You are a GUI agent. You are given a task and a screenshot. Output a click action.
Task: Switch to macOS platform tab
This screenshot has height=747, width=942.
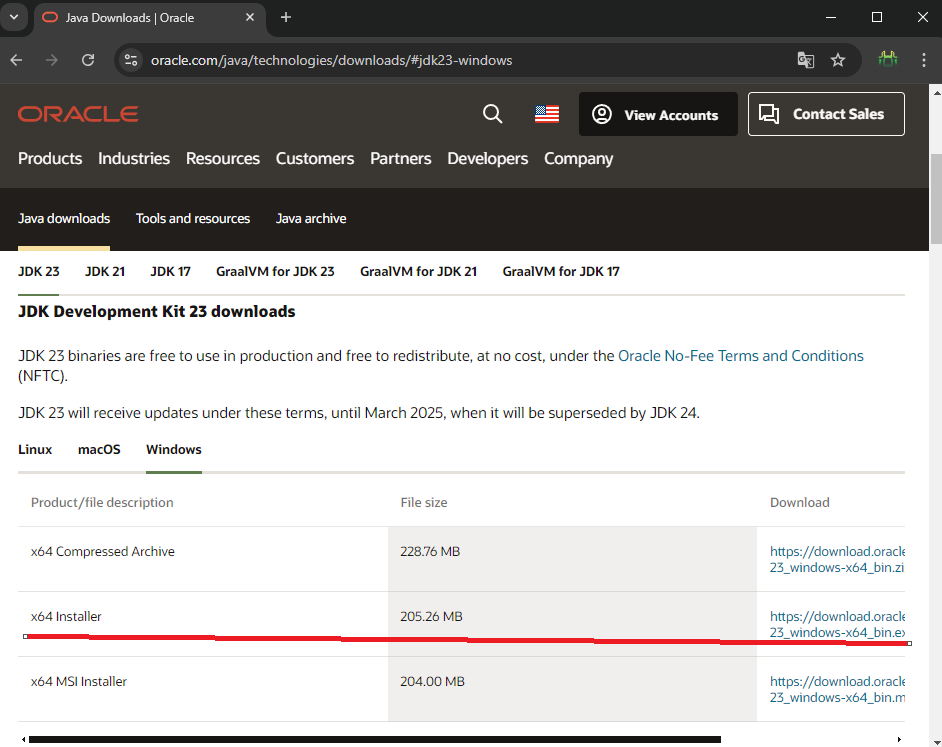click(x=99, y=450)
